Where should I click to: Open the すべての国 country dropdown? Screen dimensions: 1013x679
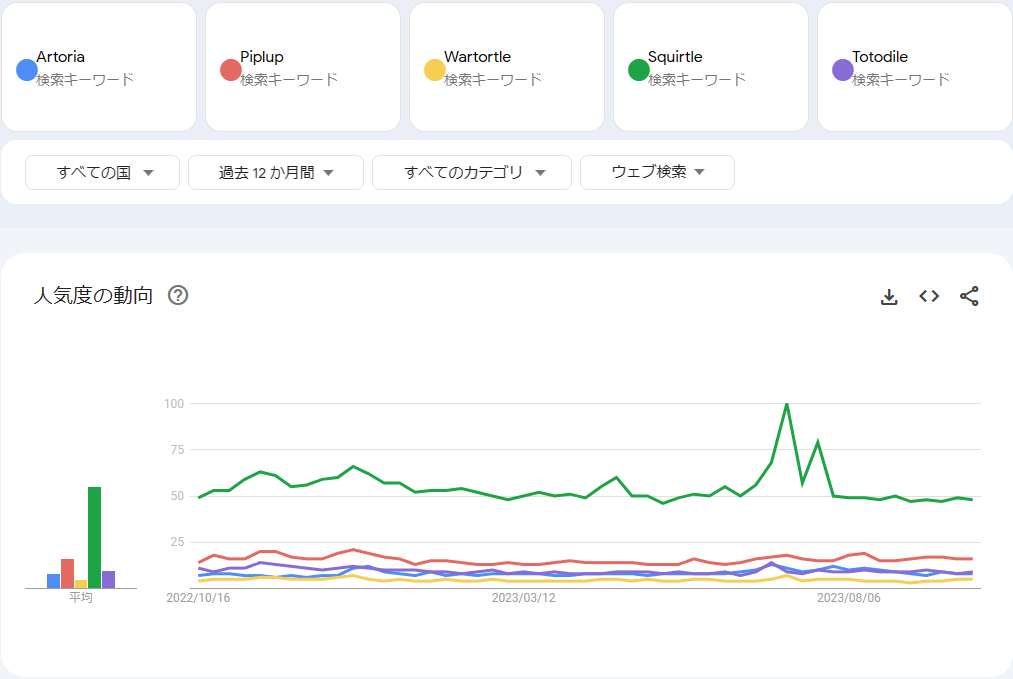(103, 172)
